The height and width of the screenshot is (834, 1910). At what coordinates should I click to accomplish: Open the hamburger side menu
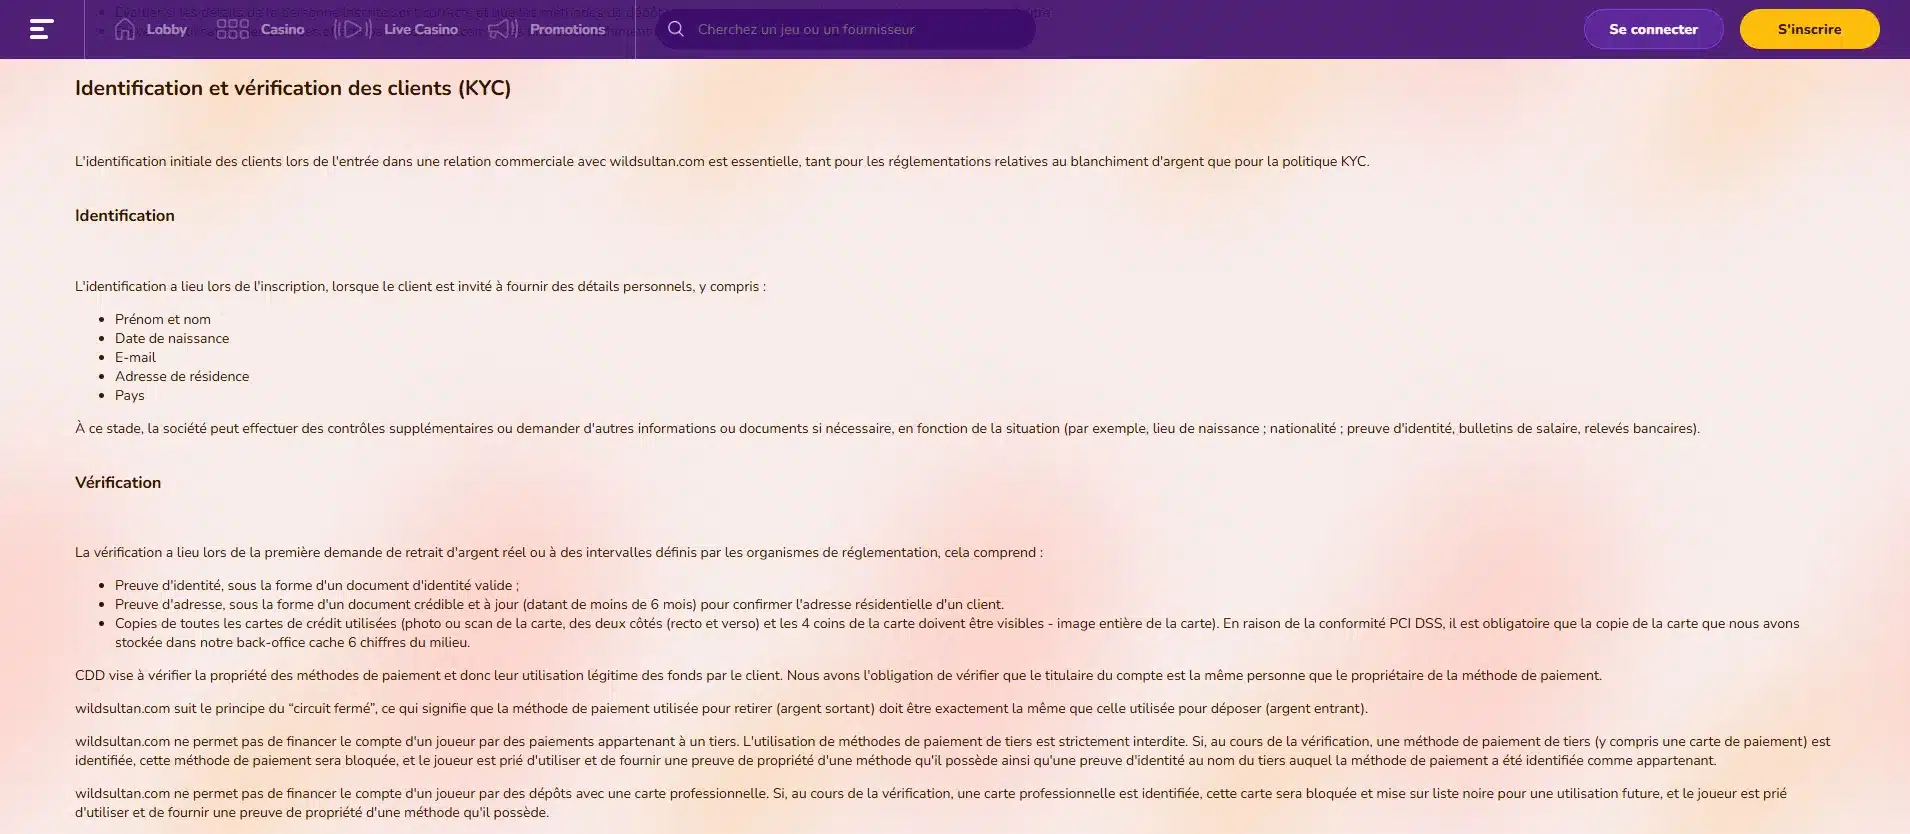point(41,29)
